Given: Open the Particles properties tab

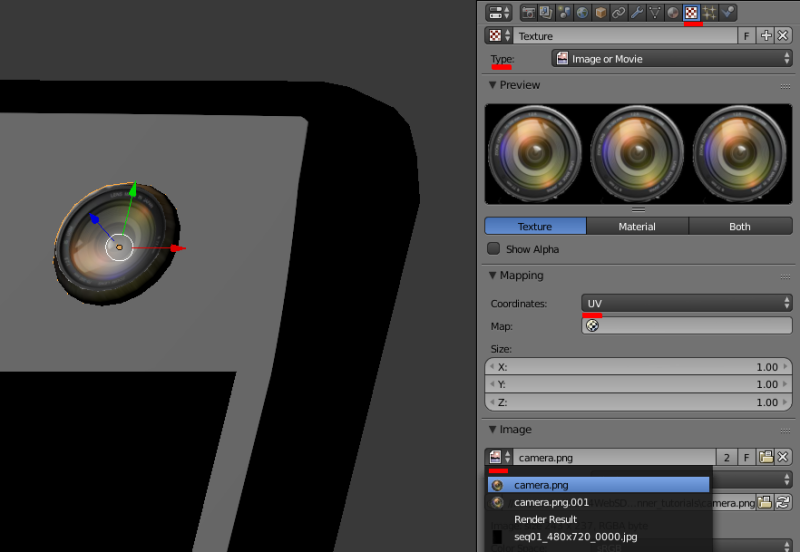Looking at the screenshot, I should pyautogui.click(x=710, y=12).
